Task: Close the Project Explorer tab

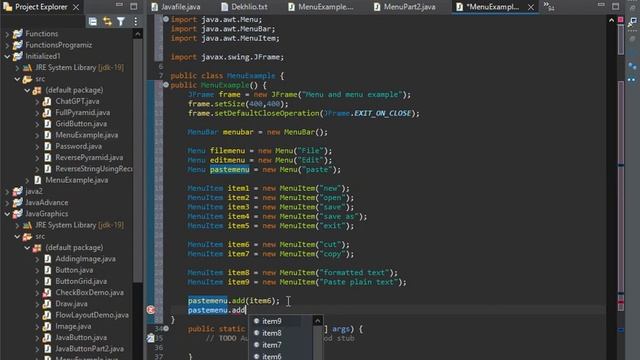Action: click(76, 7)
